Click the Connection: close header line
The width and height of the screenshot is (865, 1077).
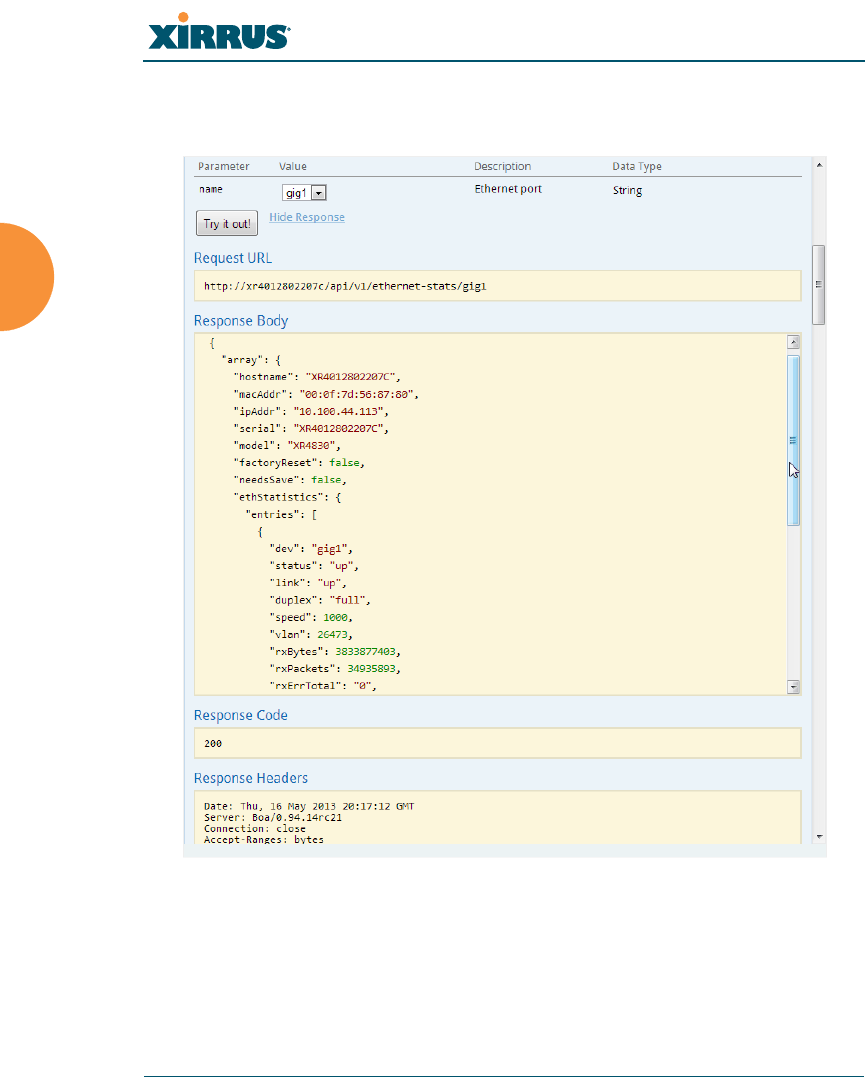point(255,828)
